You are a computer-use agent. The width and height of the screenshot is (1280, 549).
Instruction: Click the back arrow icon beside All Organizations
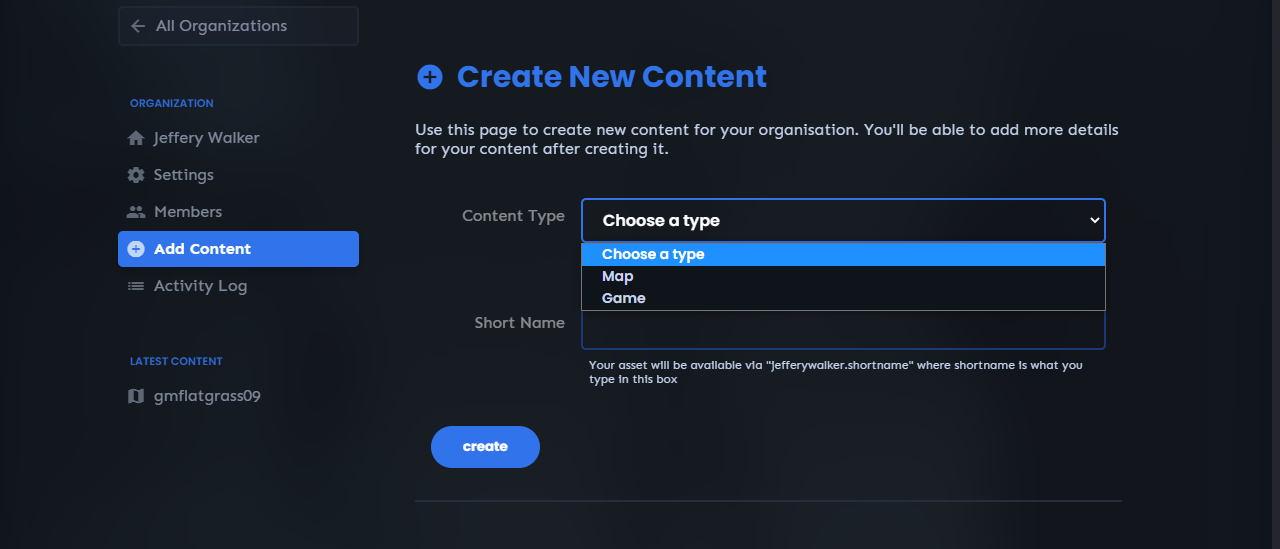pyautogui.click(x=138, y=26)
